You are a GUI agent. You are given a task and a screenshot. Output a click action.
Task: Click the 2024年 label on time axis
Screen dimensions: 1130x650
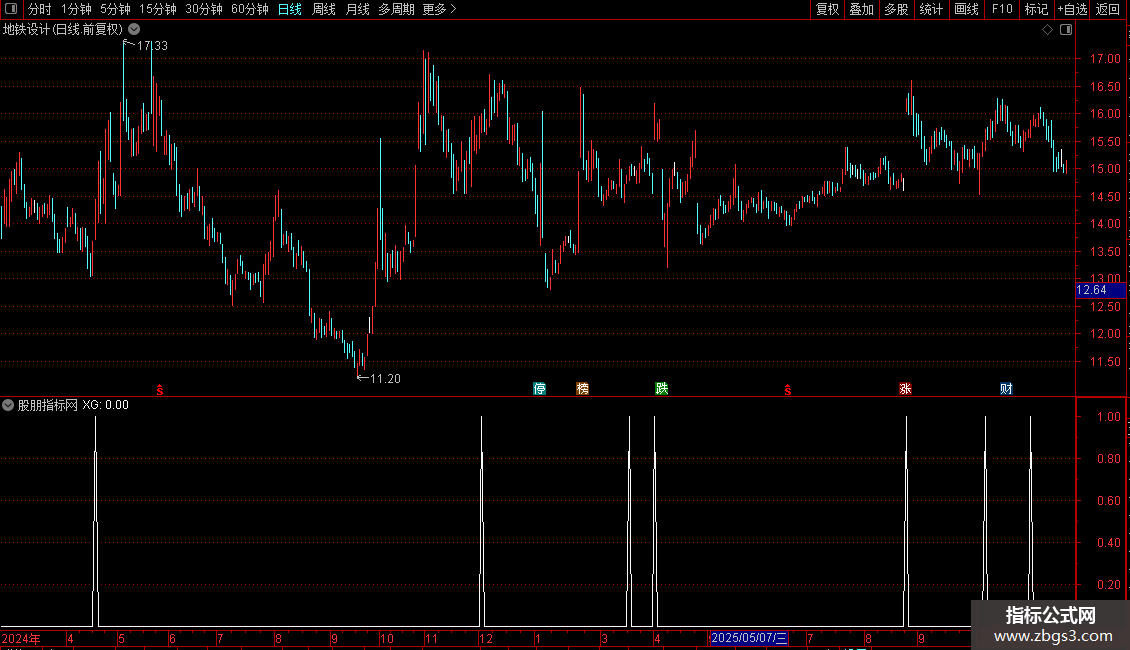22,638
